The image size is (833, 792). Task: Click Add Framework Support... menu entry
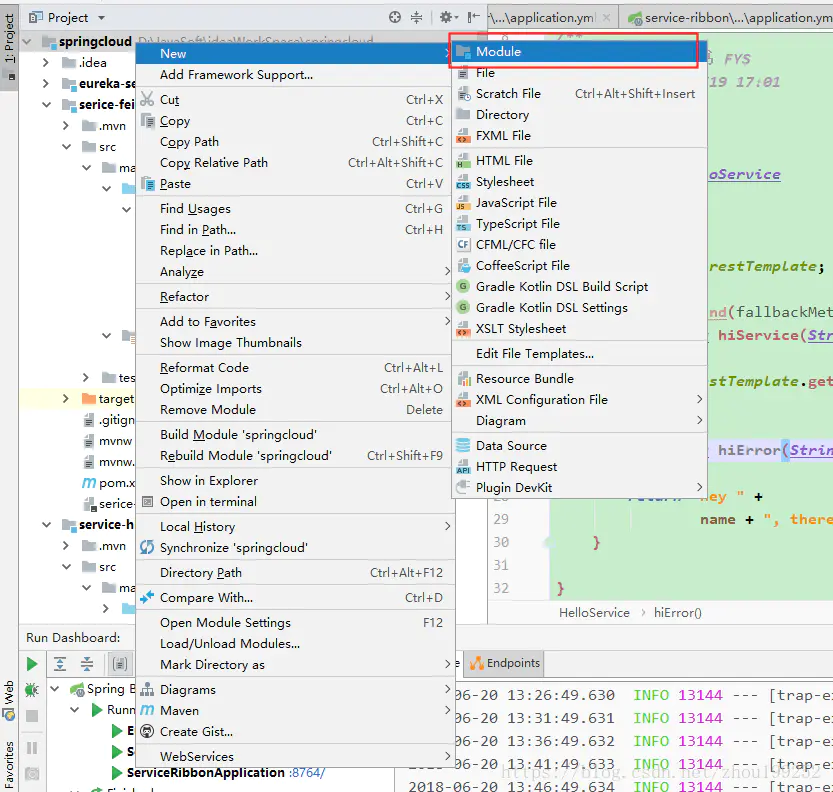[236, 74]
